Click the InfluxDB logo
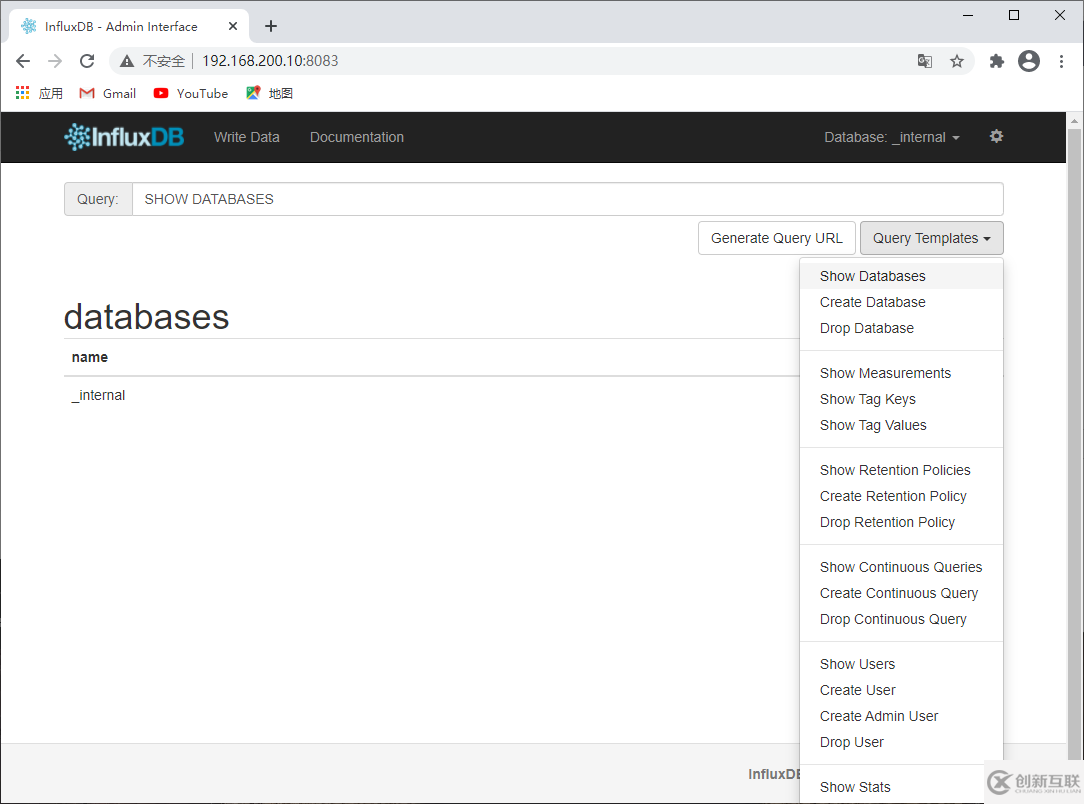 click(x=124, y=137)
